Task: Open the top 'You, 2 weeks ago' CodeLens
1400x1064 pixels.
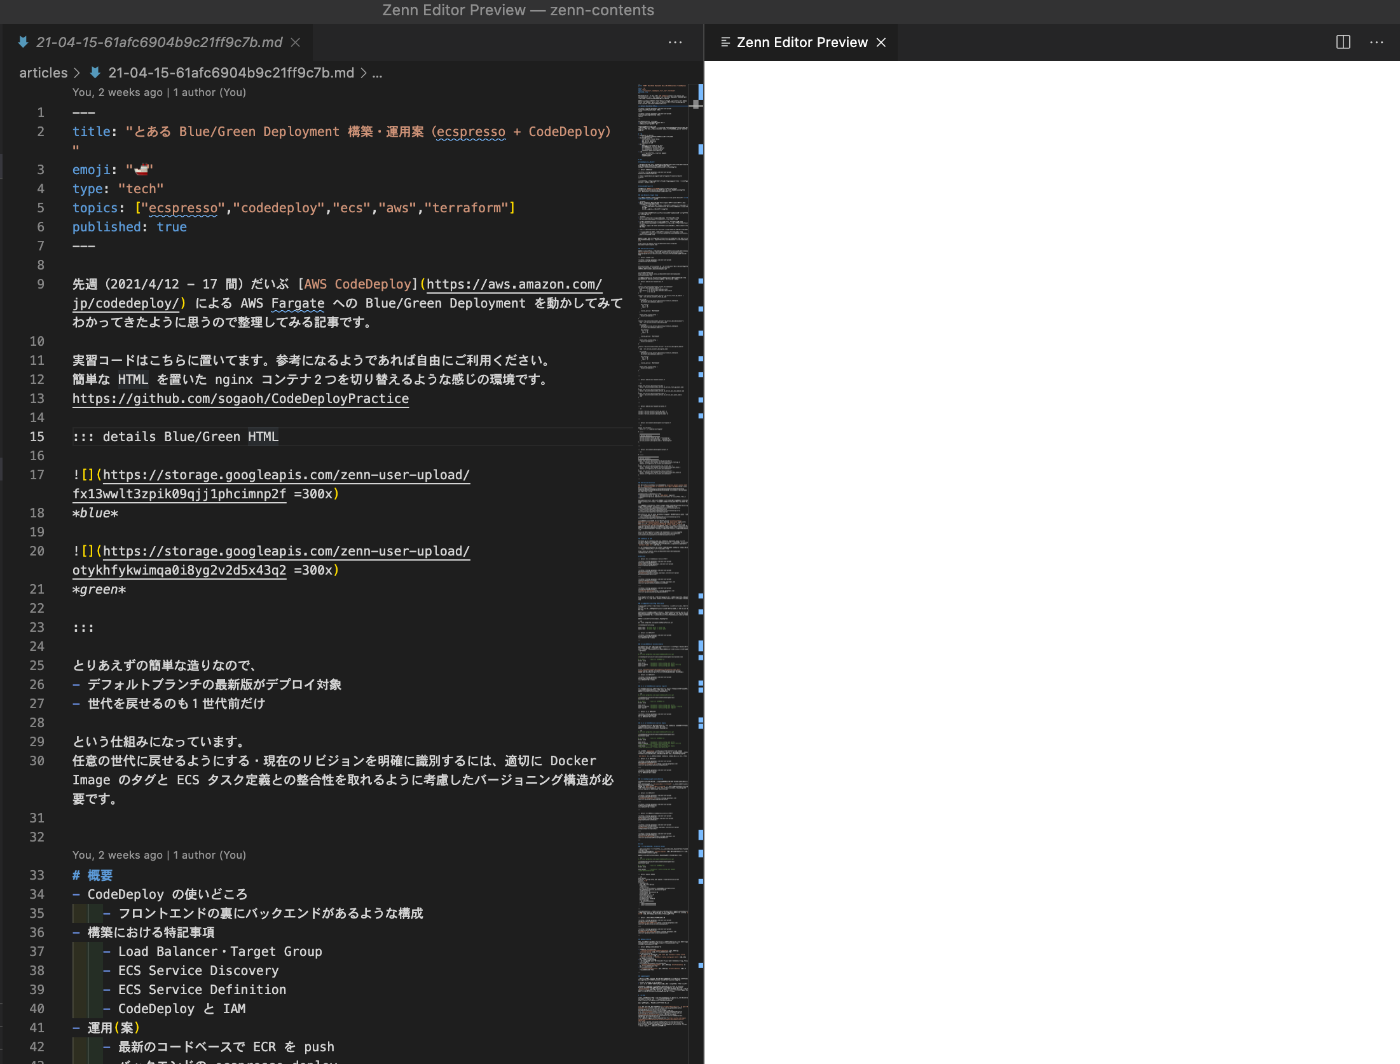Action: [159, 92]
